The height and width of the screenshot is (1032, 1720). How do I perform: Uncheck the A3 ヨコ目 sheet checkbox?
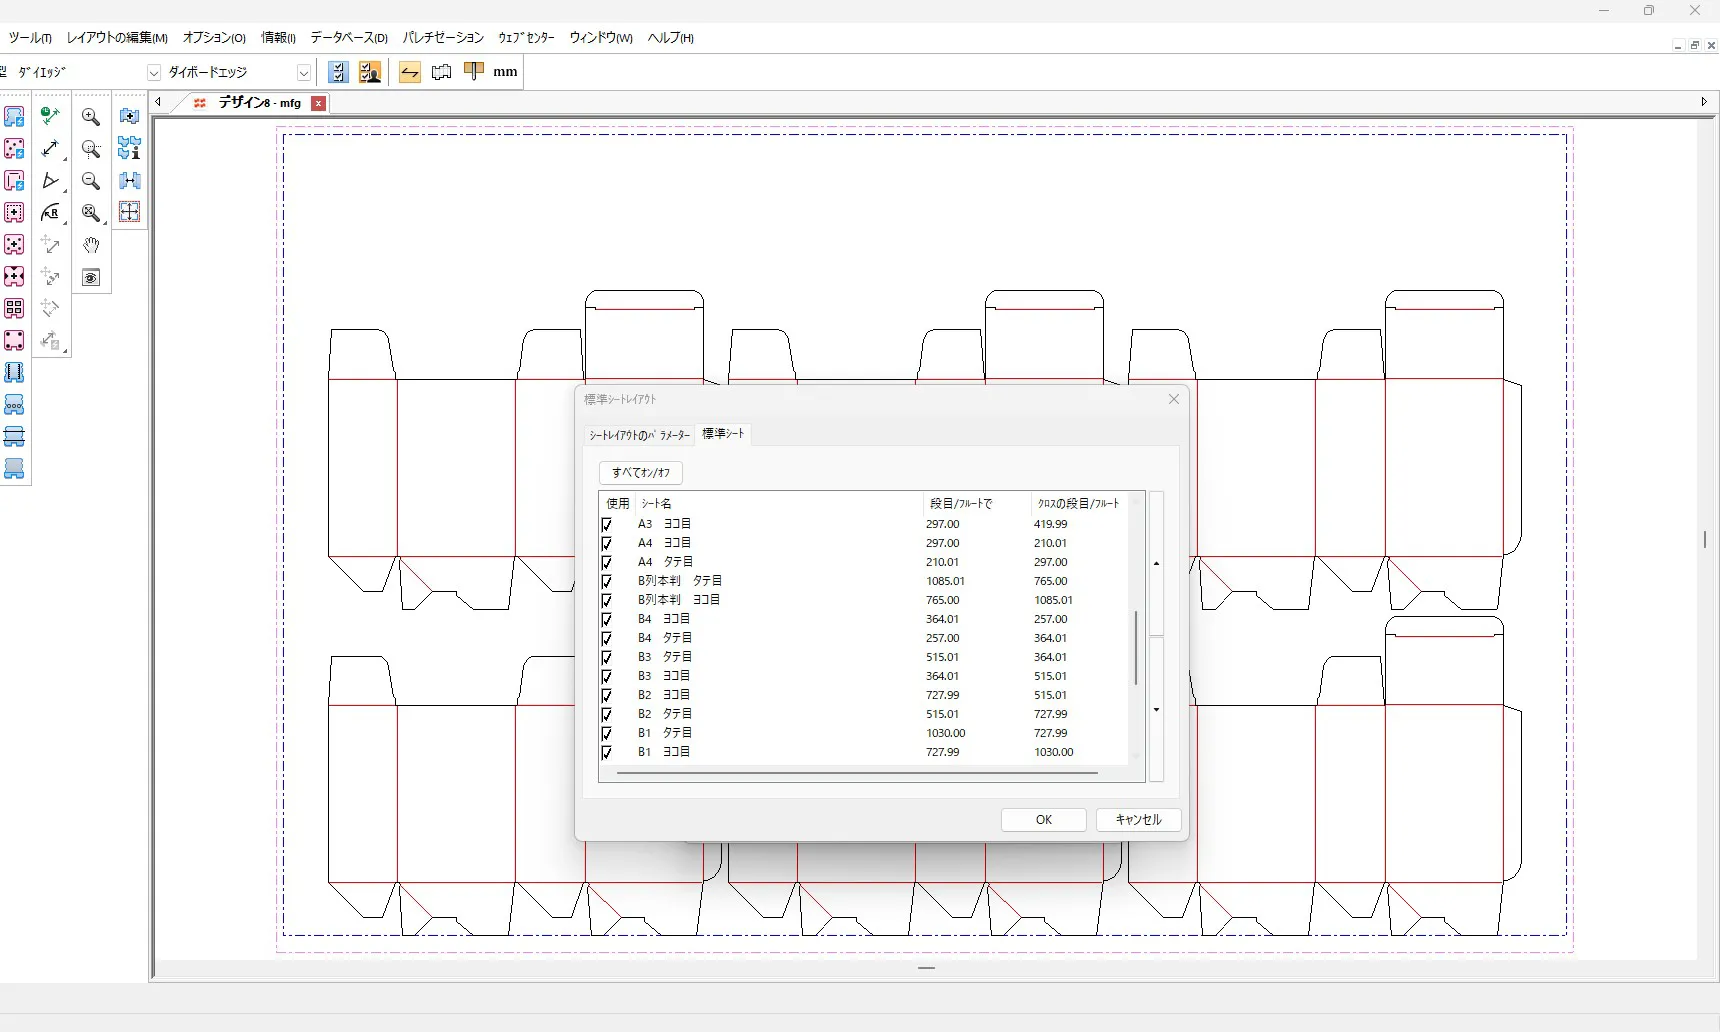607,524
